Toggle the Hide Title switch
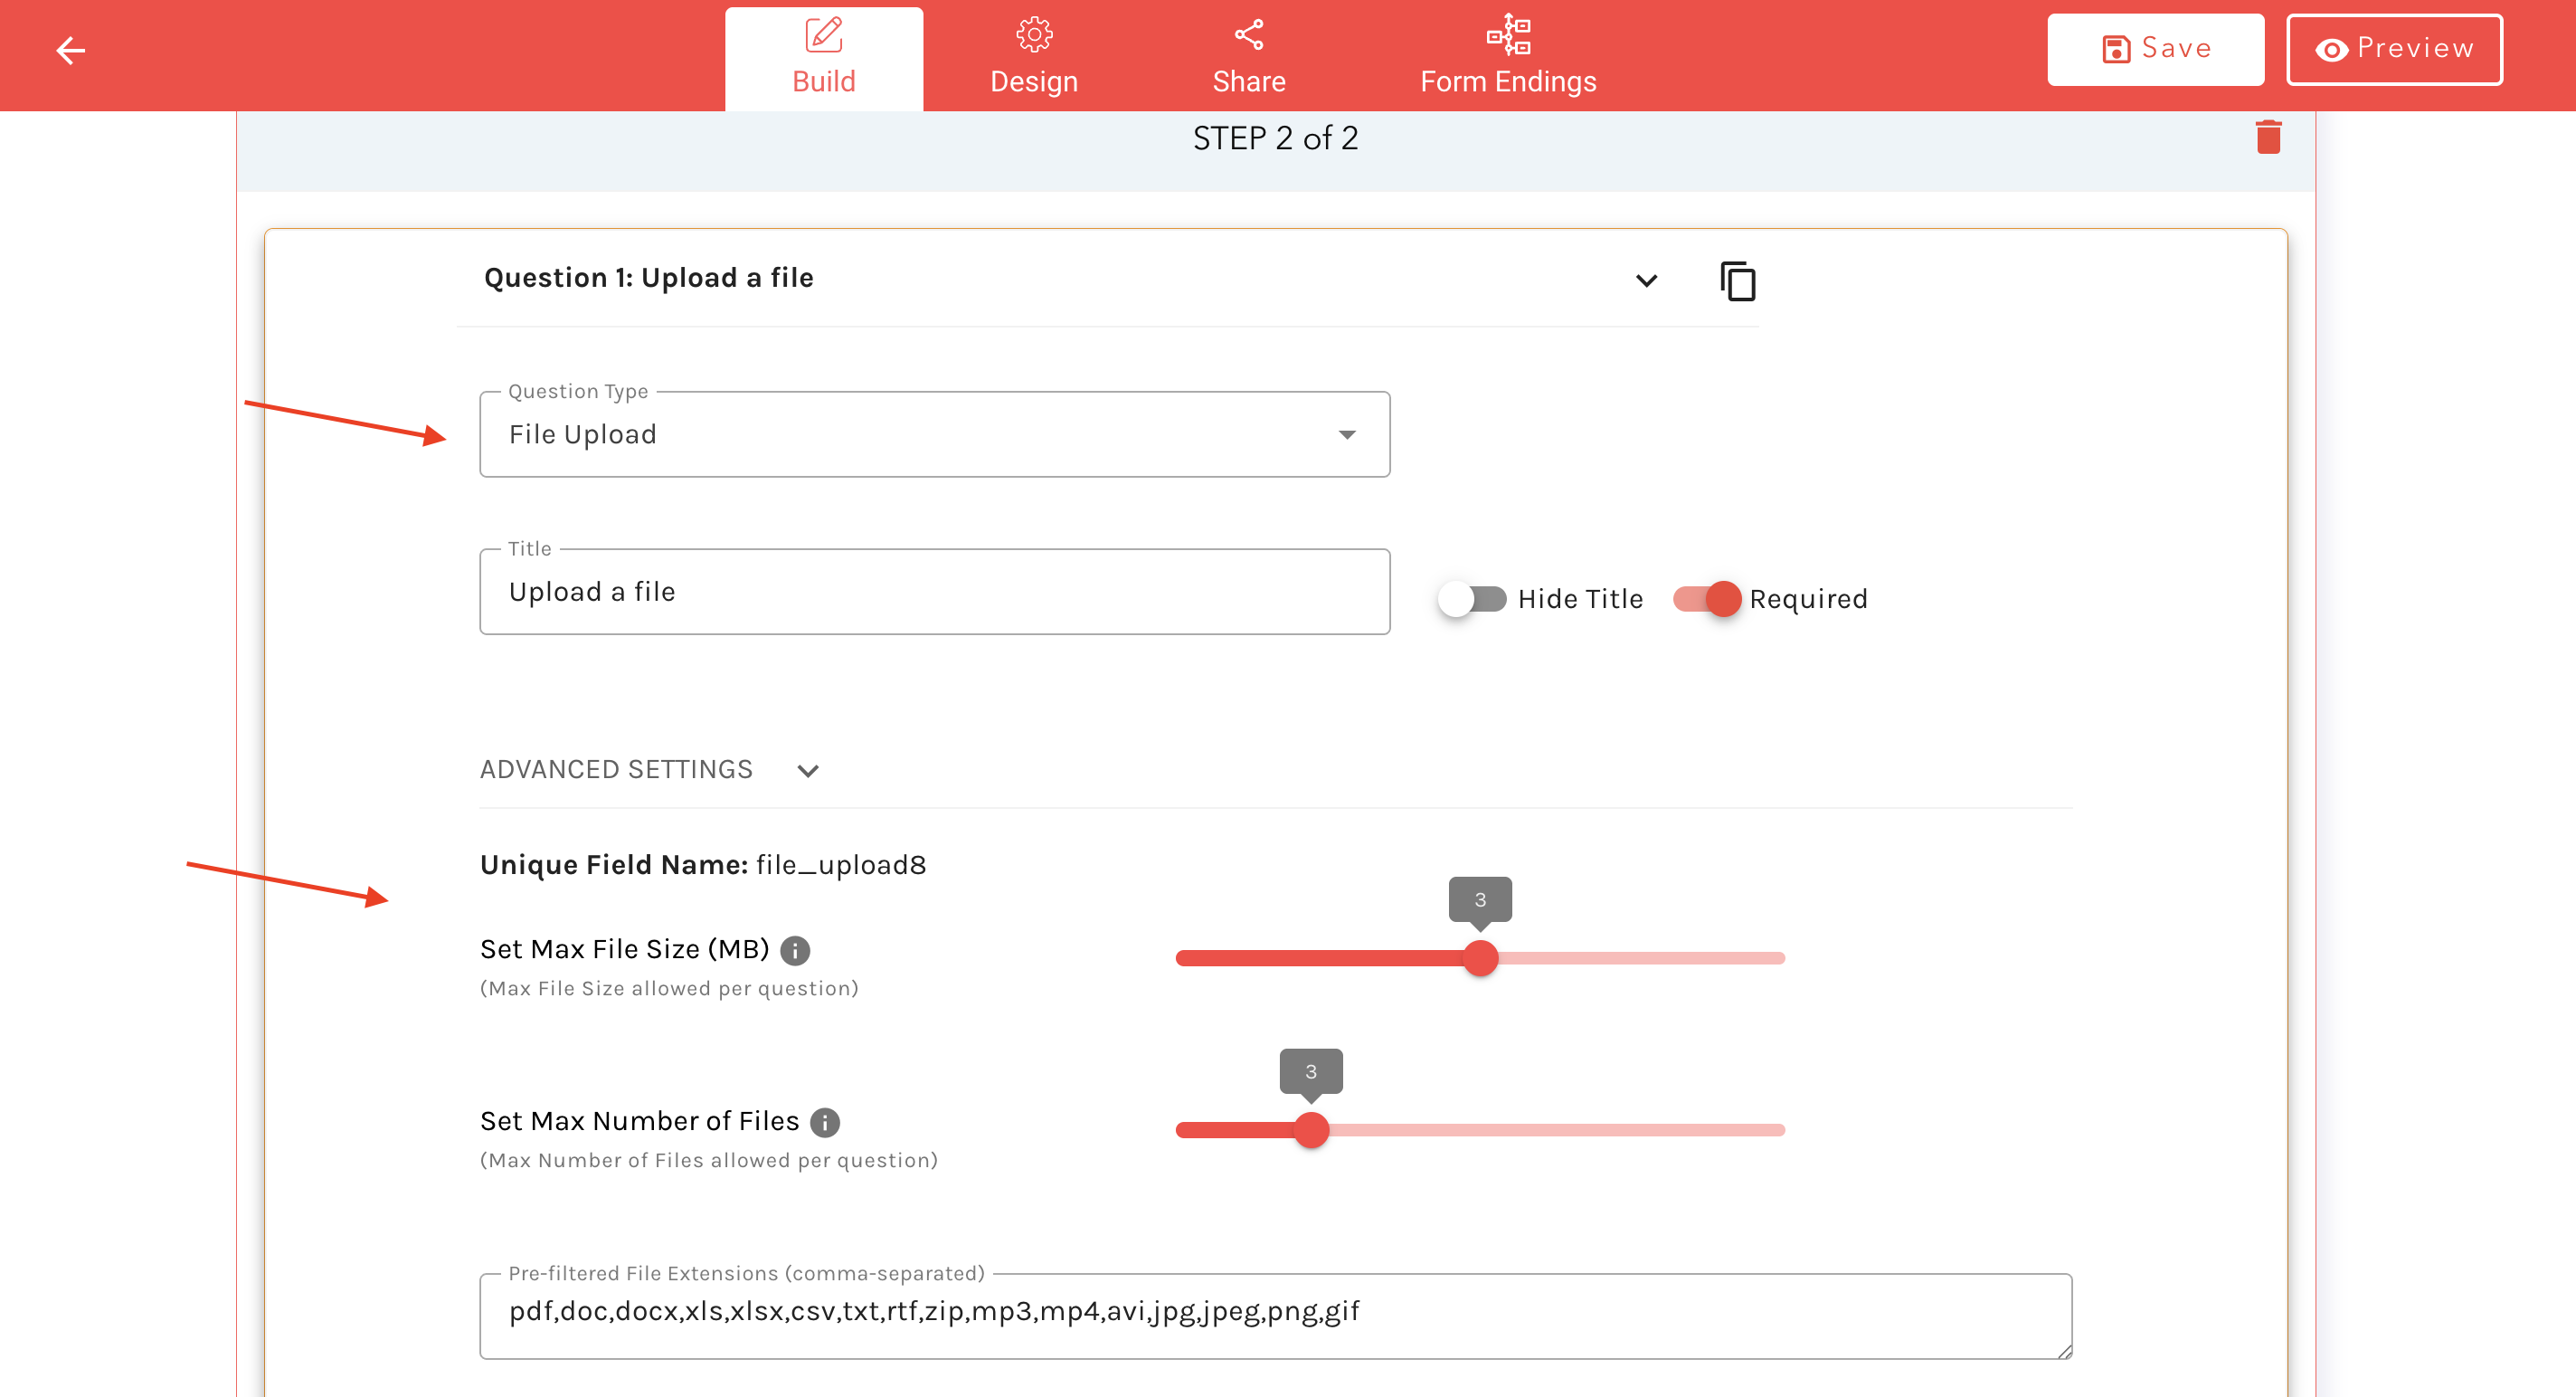The height and width of the screenshot is (1397, 2576). pos(1471,599)
